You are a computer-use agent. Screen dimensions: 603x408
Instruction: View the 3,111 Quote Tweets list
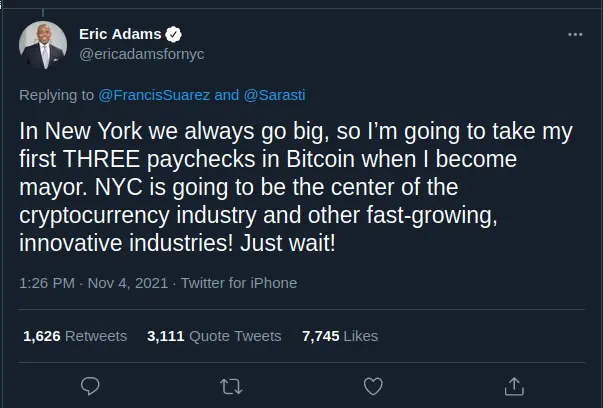coord(214,337)
